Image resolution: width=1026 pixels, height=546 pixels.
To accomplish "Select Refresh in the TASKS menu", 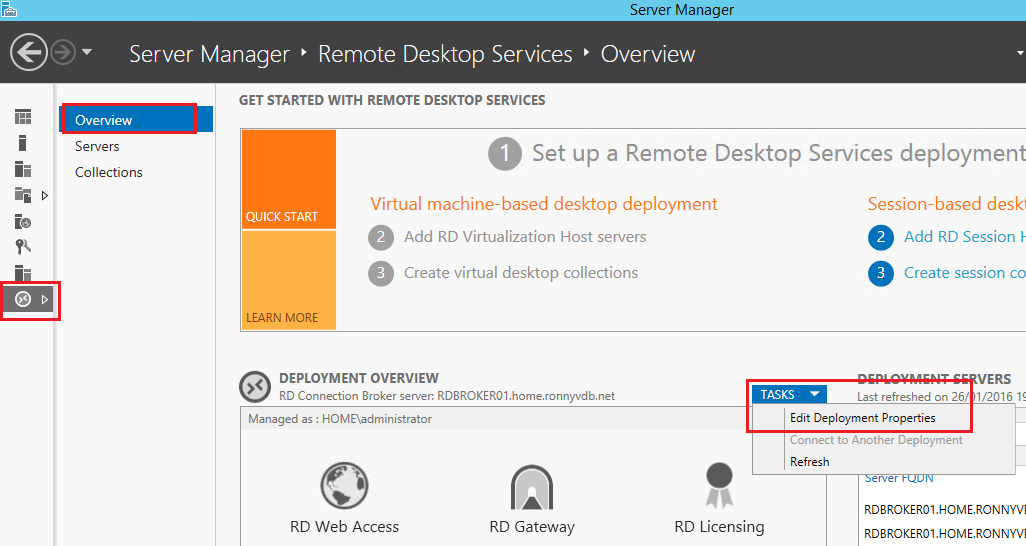I will click(809, 462).
